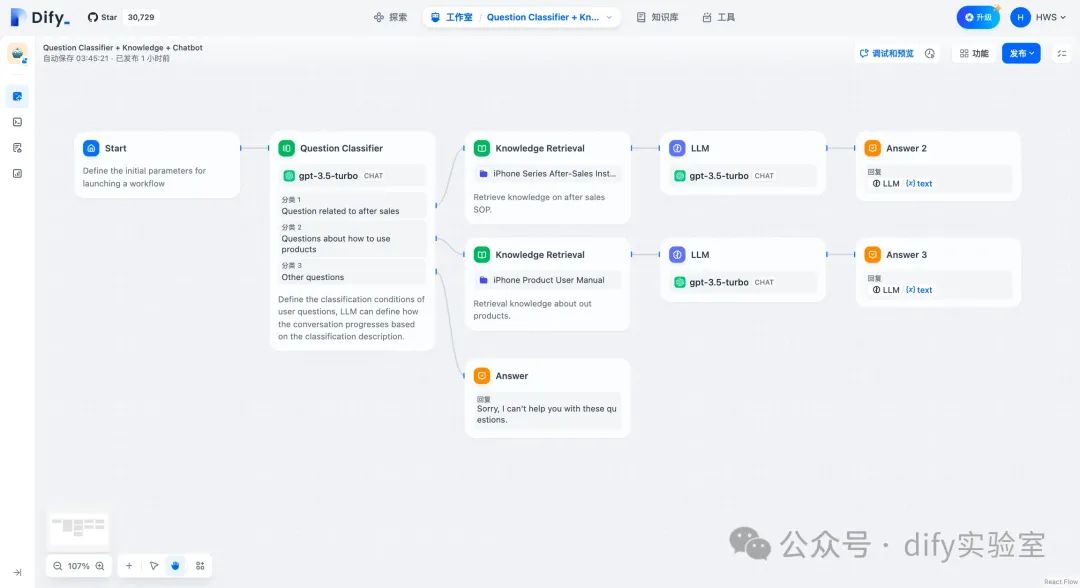Click the first Knowledge Retrieval node icon
1080x588 pixels.
(482, 148)
